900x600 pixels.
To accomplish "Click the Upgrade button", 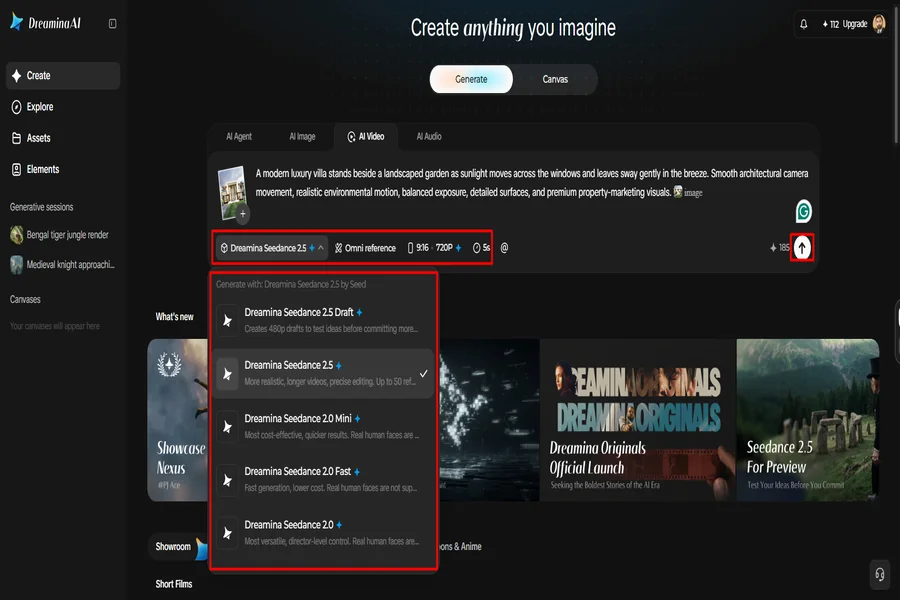I will tap(855, 24).
